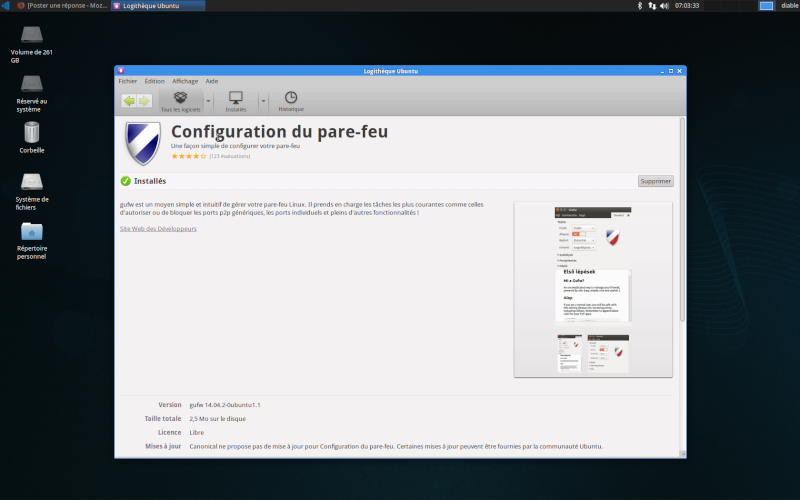800x500 pixels.
Task: Open the Site Web des Développeurs link
Action: [x=158, y=229]
